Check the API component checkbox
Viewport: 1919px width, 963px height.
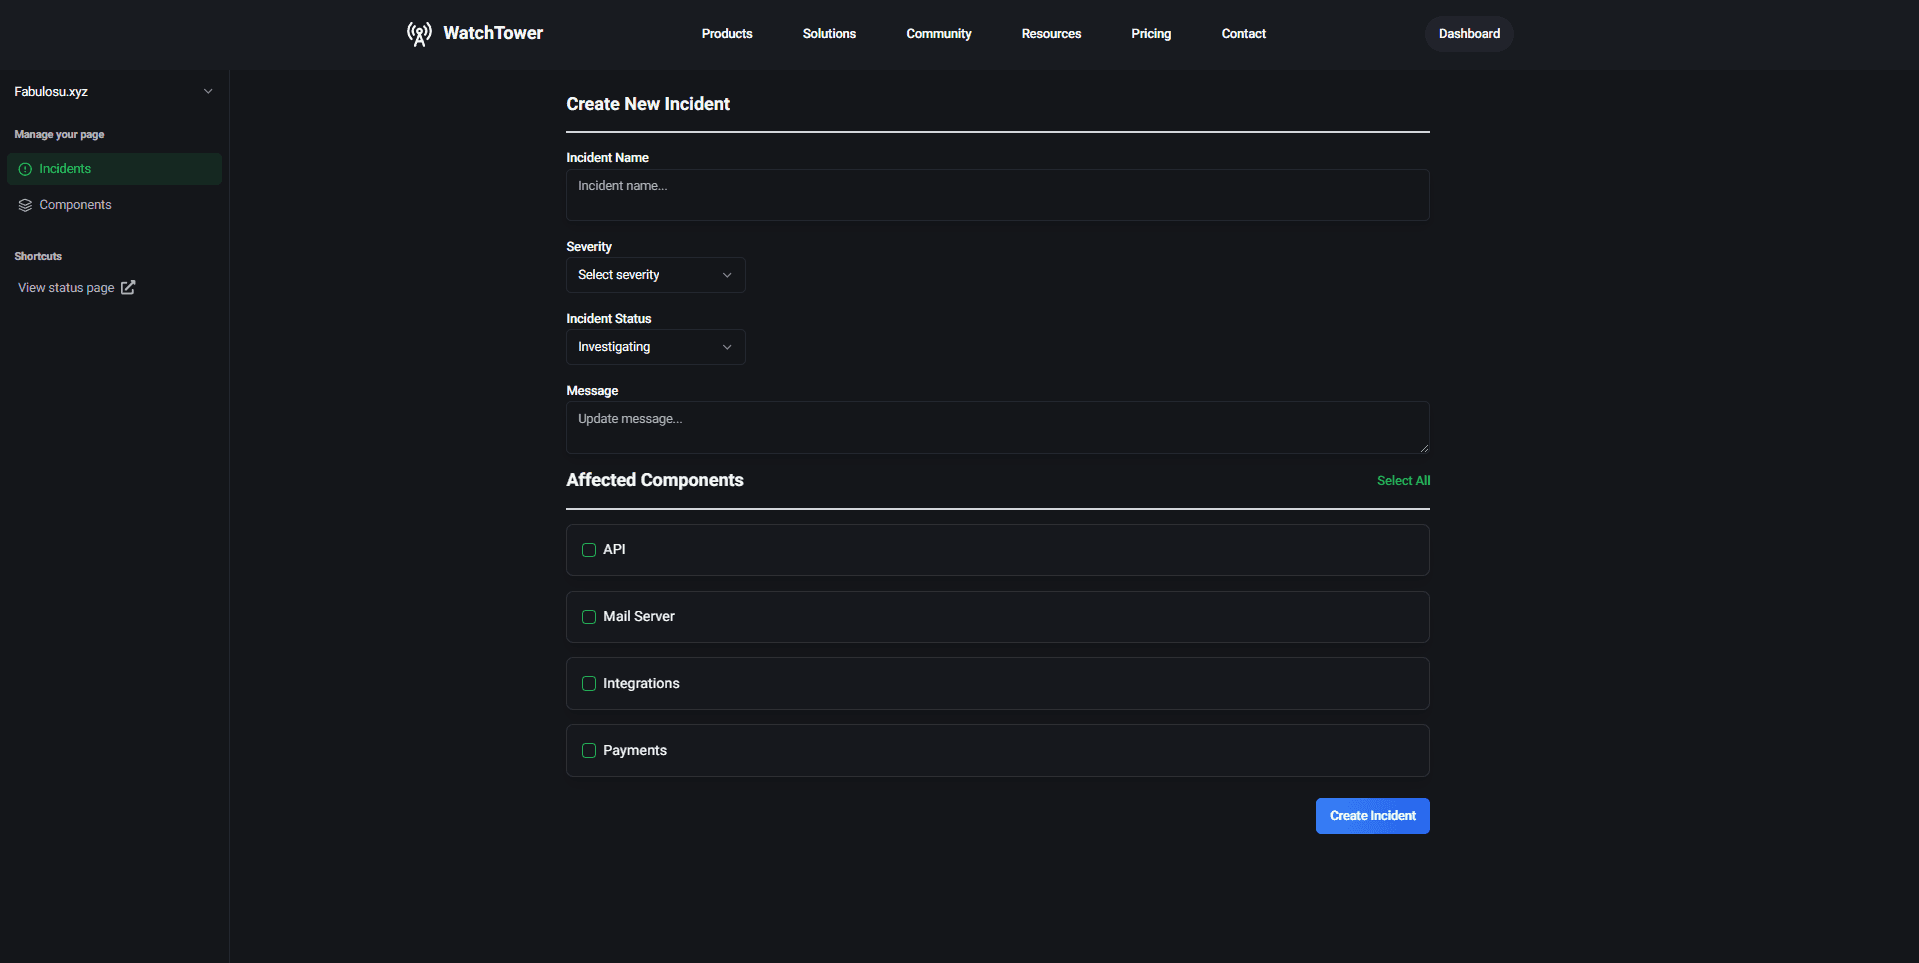(x=589, y=549)
